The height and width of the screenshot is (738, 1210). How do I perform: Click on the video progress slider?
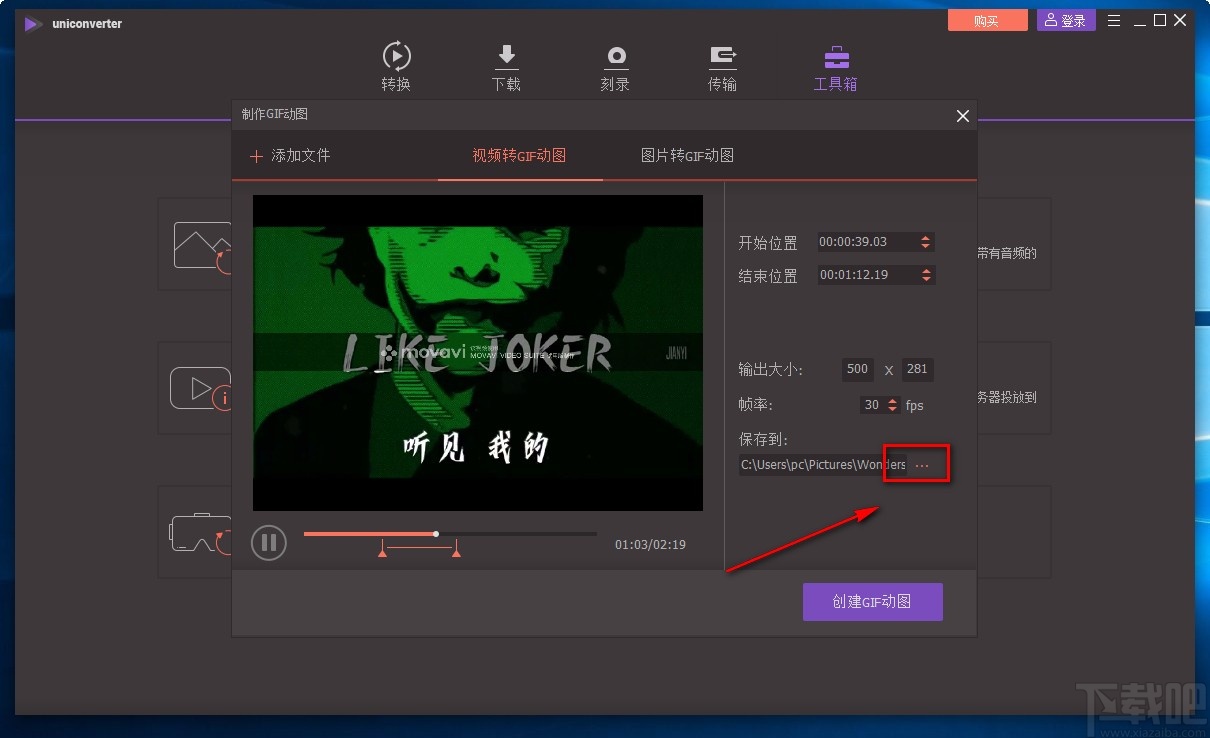click(436, 533)
